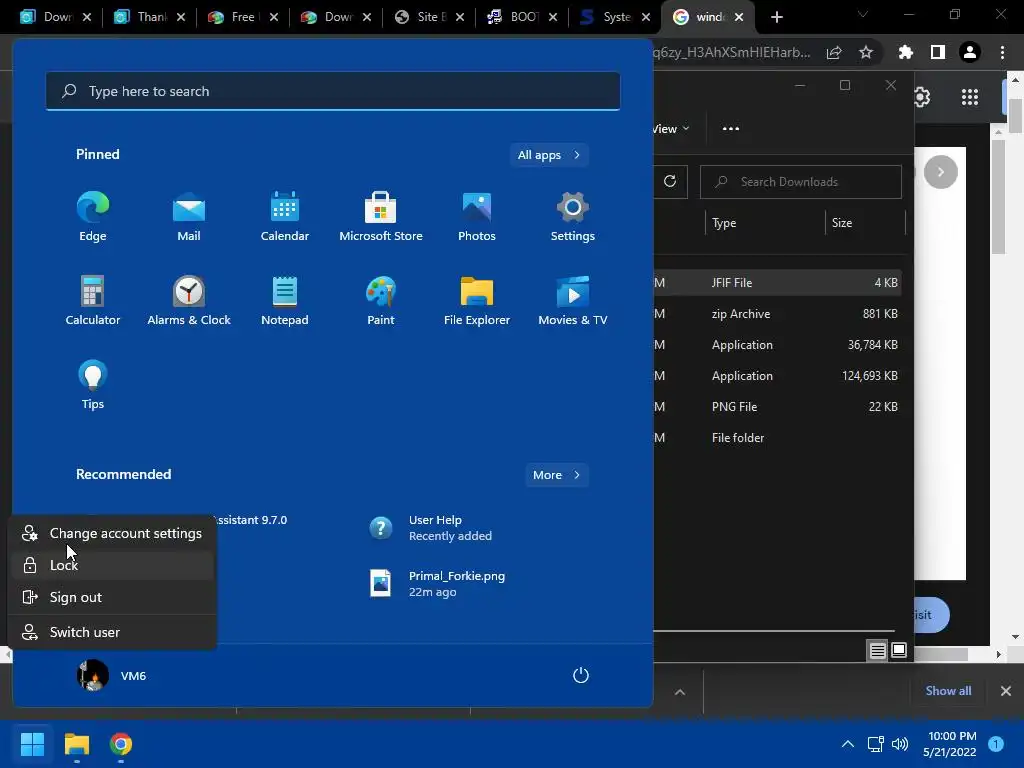
Task: Click Show all downloads
Action: (x=948, y=691)
